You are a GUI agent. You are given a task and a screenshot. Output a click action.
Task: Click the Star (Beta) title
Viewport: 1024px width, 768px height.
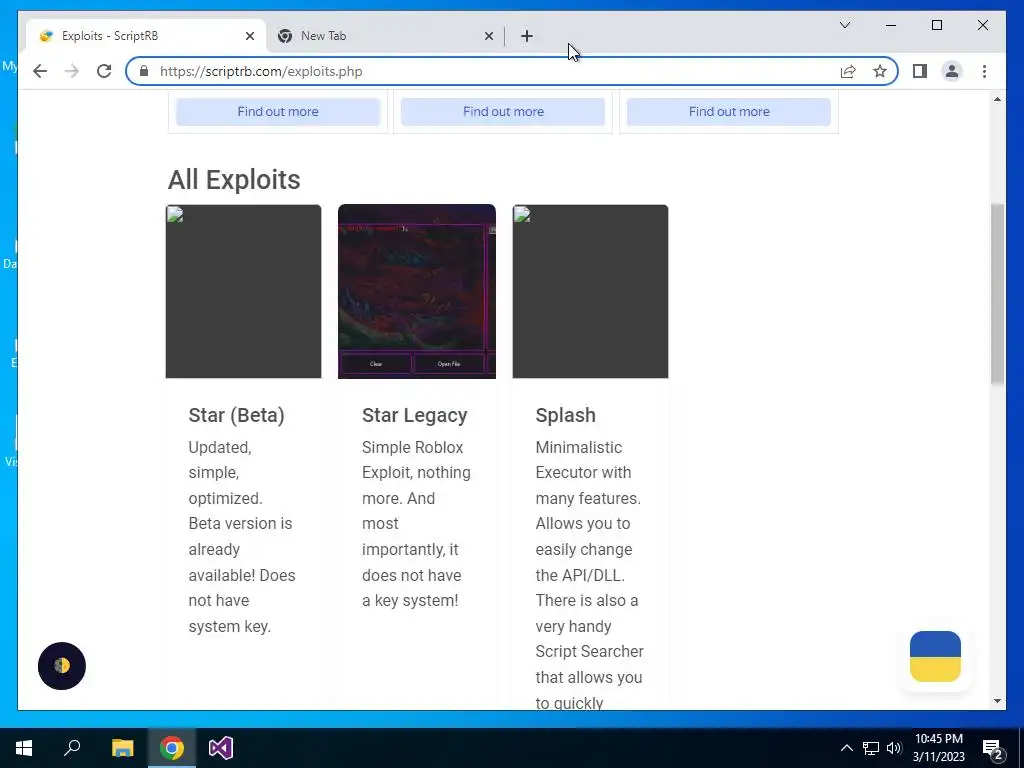[x=236, y=415]
